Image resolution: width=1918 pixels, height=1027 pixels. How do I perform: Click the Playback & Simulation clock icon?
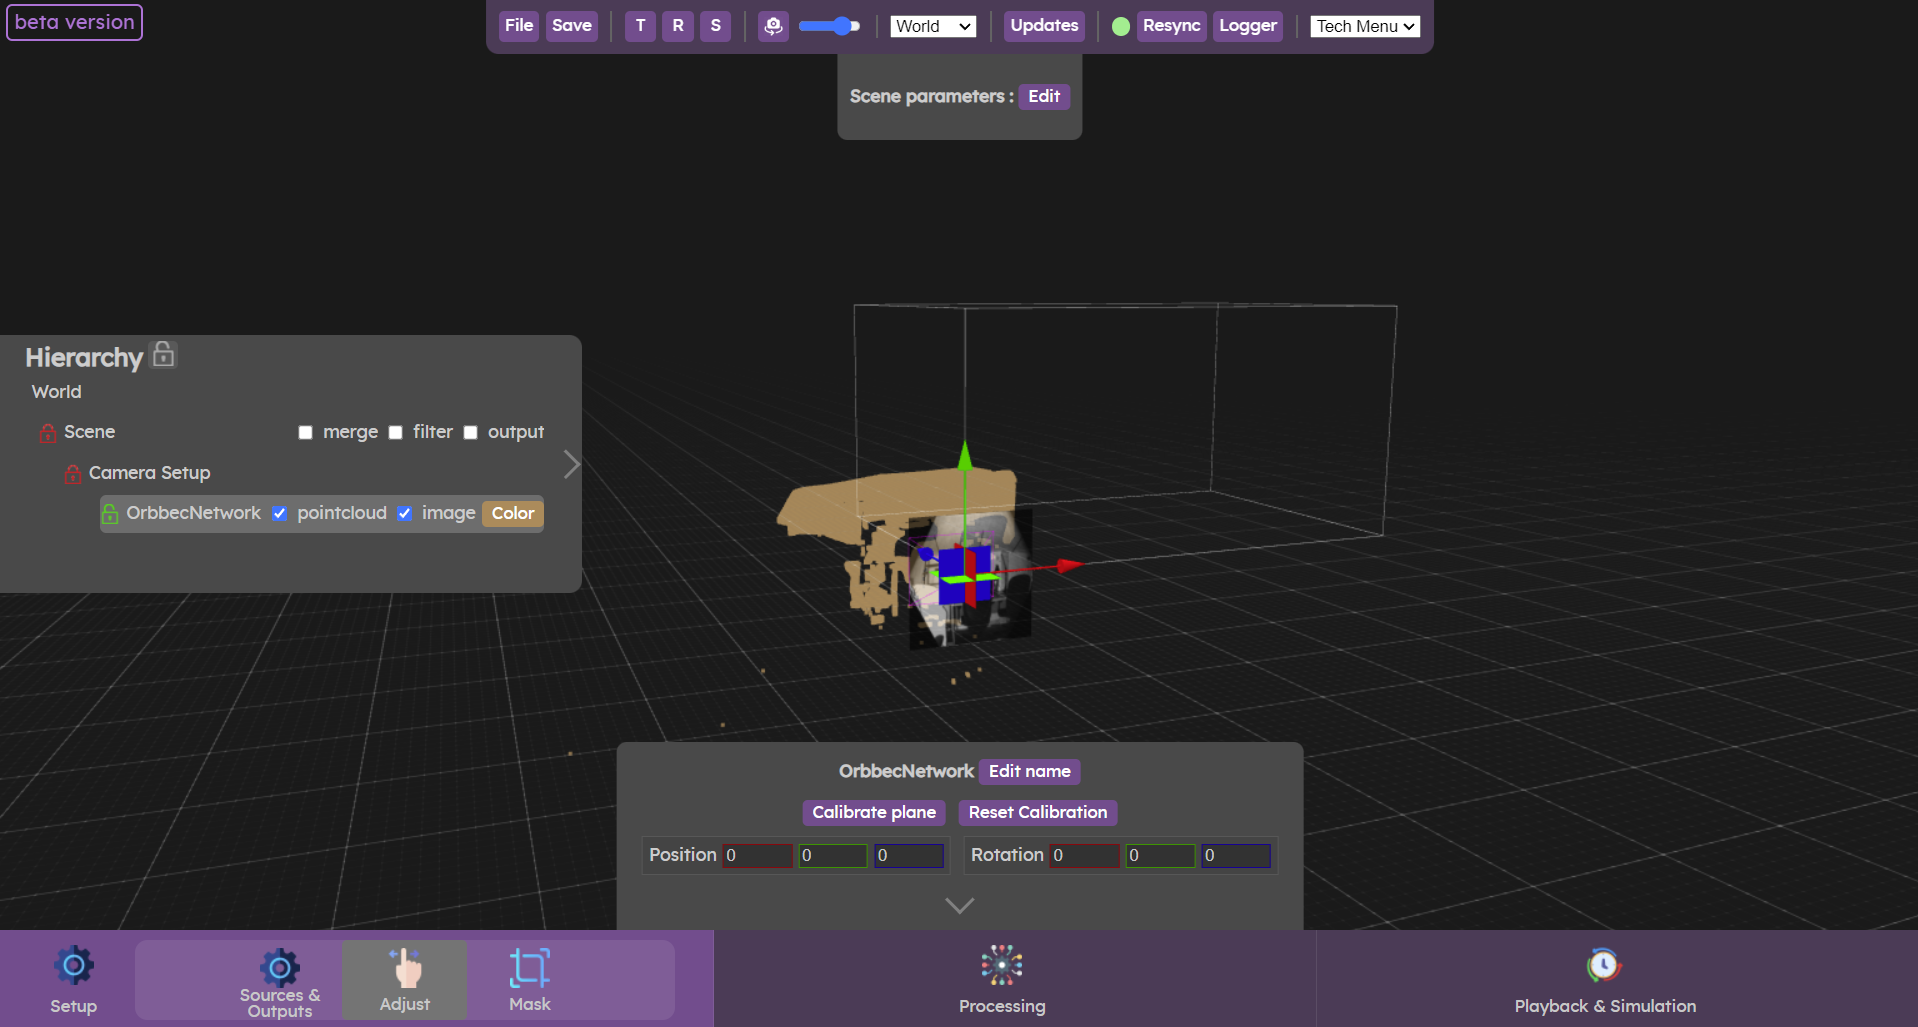(1603, 963)
